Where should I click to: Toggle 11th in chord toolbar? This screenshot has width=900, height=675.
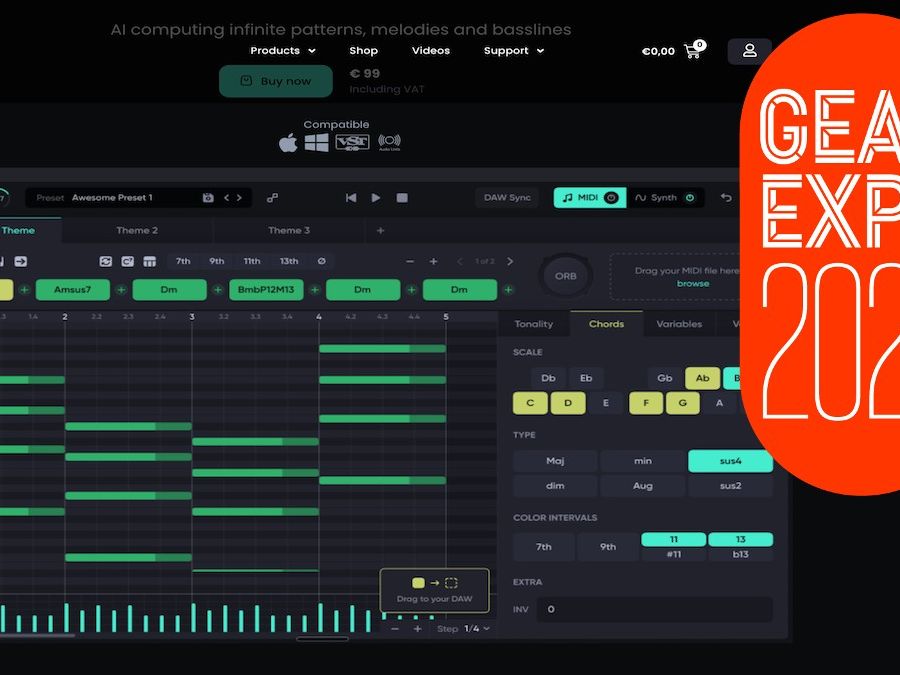click(x=252, y=261)
